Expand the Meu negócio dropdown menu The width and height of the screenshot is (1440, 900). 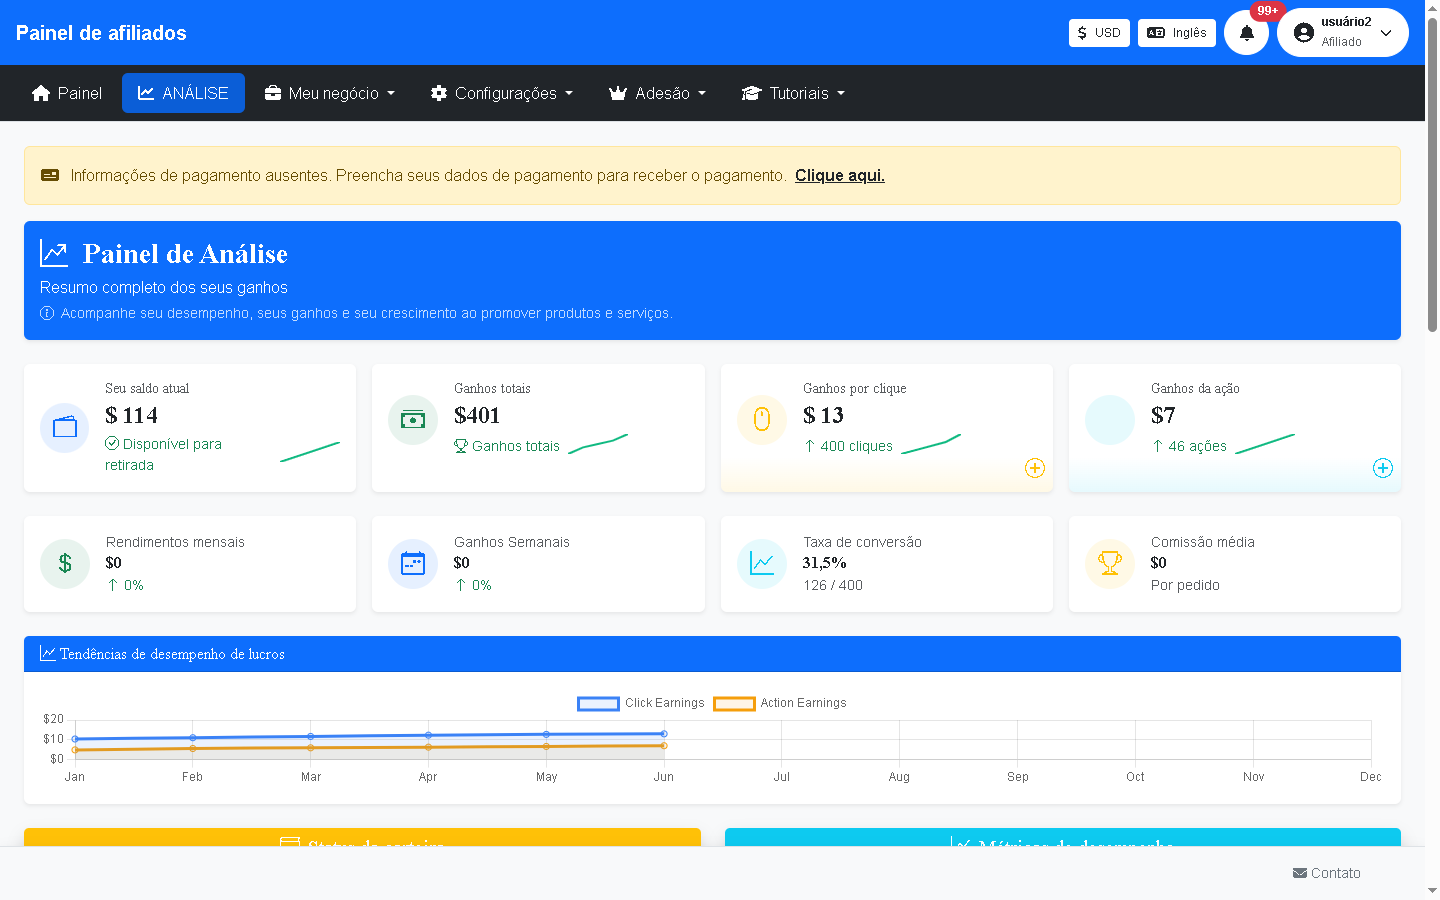point(330,93)
